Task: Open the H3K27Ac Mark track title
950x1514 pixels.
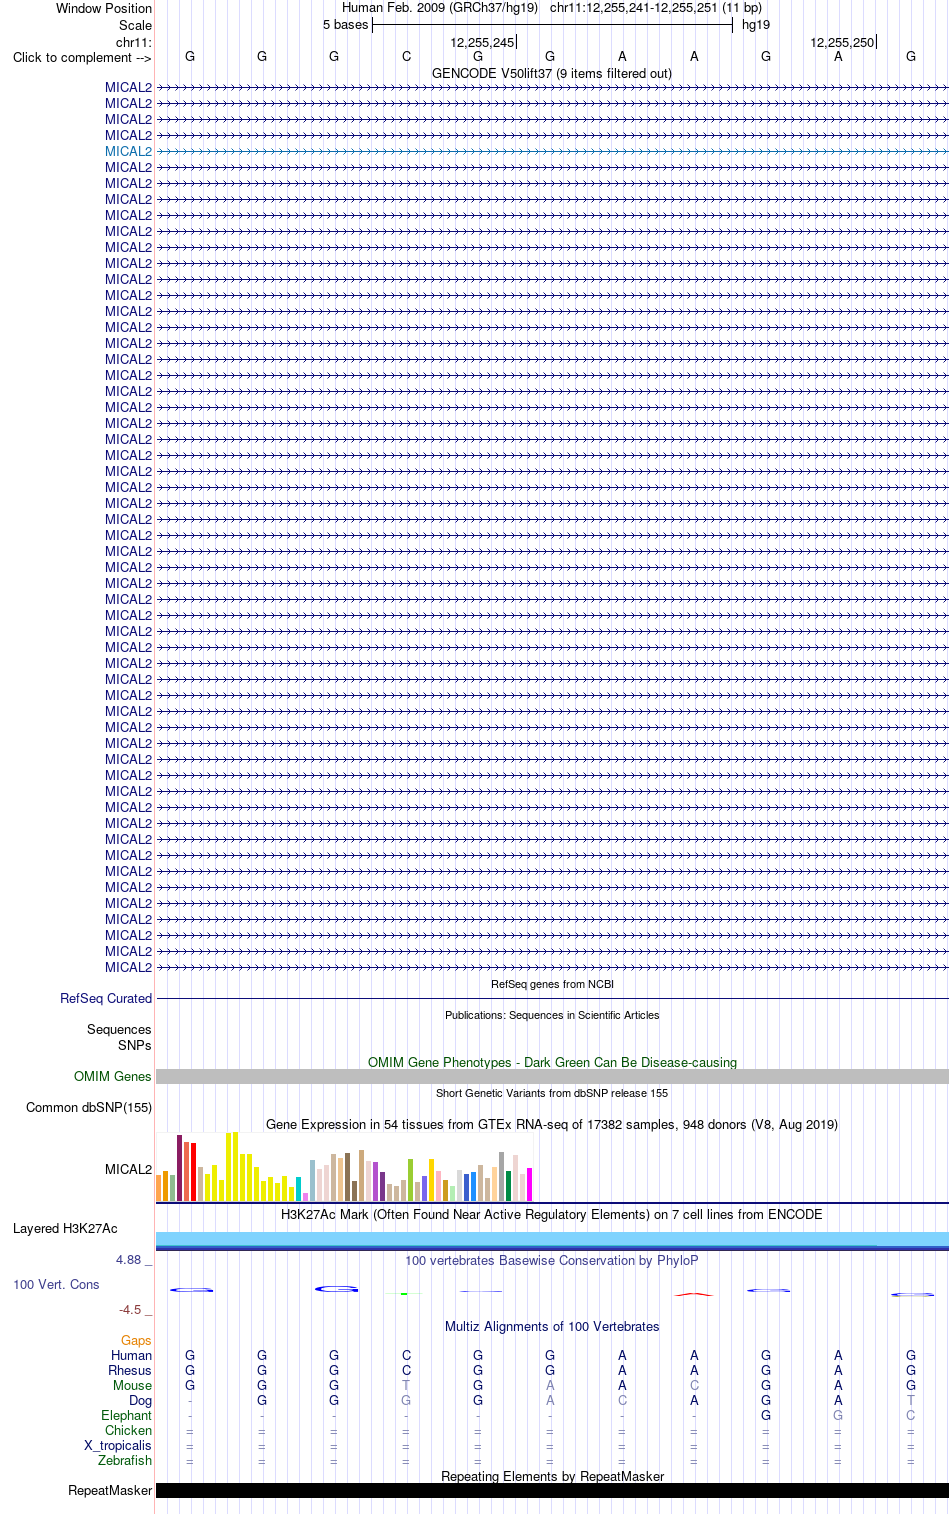Action: click(x=552, y=1214)
